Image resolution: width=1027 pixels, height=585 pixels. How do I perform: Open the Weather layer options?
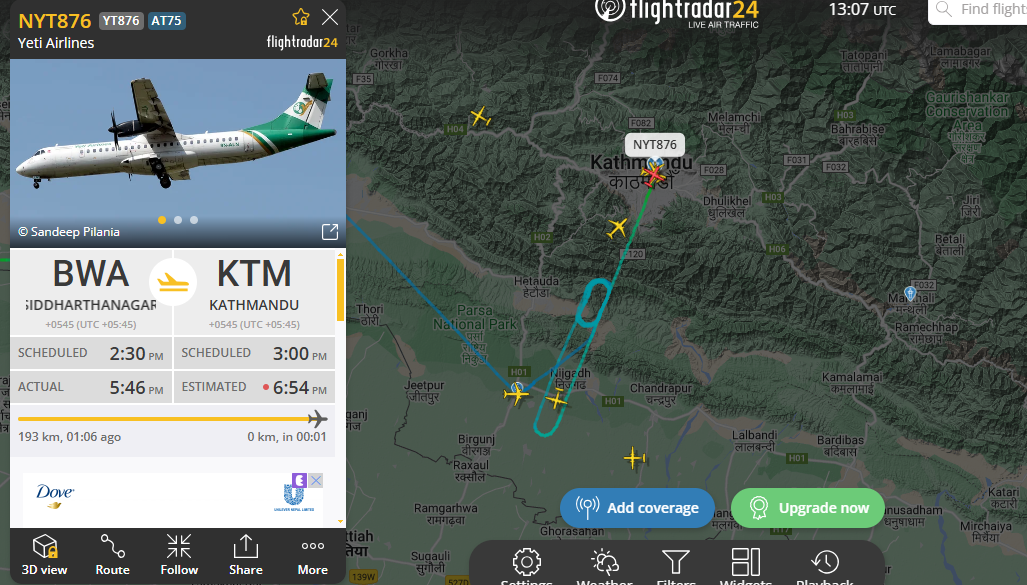[x=605, y=566]
